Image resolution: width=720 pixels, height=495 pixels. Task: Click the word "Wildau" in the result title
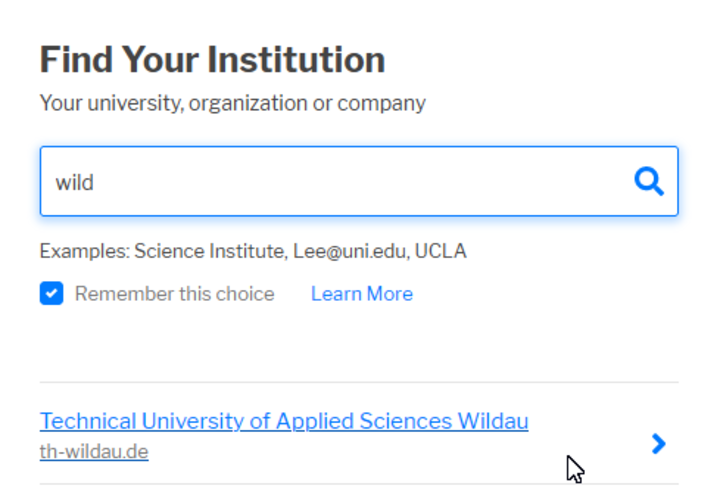[493, 421]
